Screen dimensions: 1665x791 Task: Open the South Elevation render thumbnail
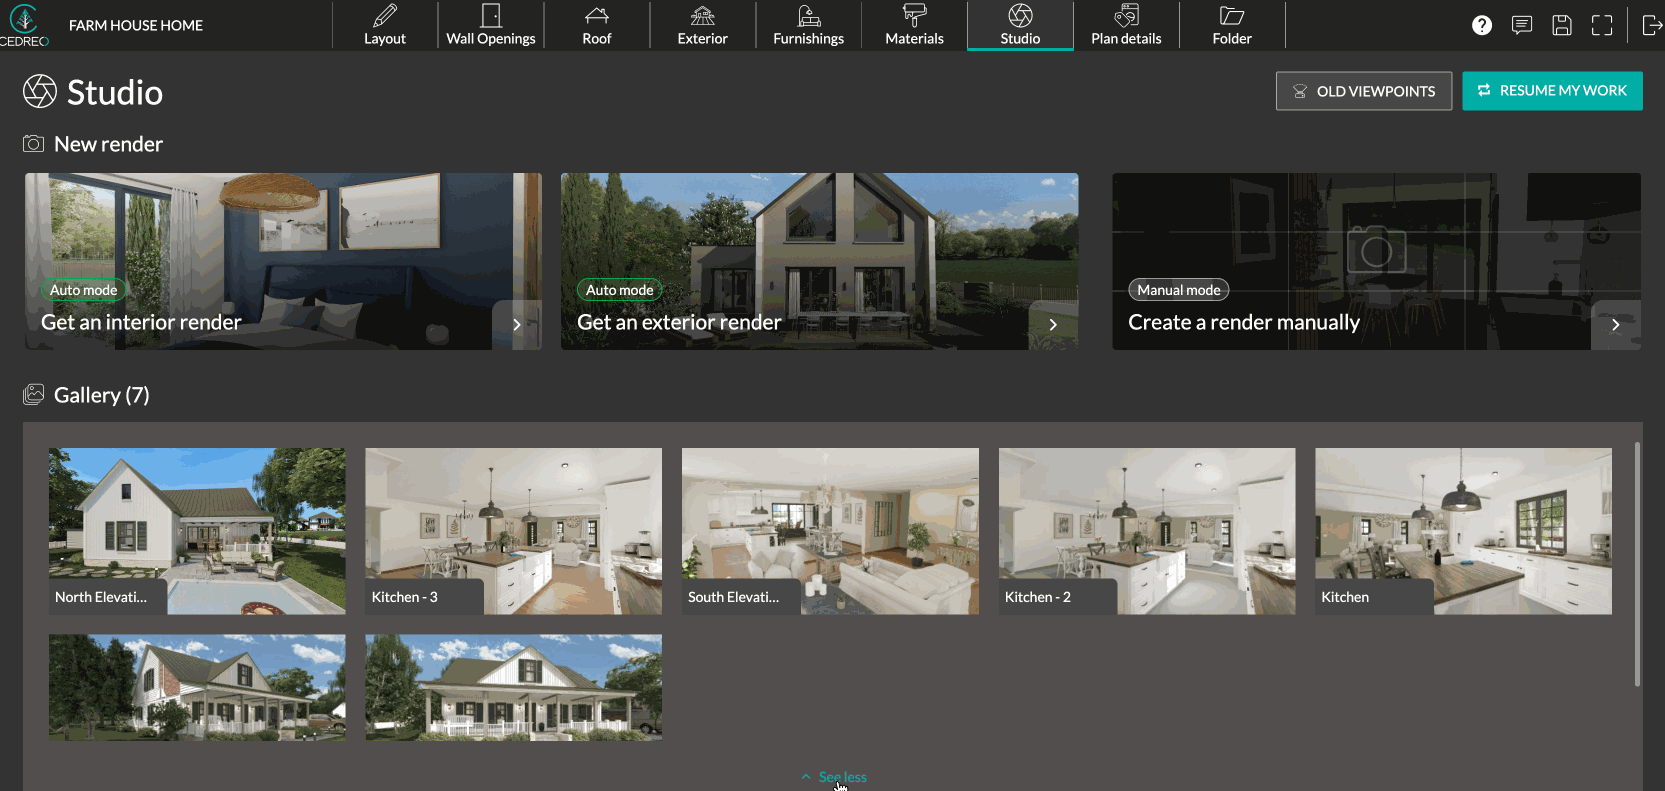830,531
